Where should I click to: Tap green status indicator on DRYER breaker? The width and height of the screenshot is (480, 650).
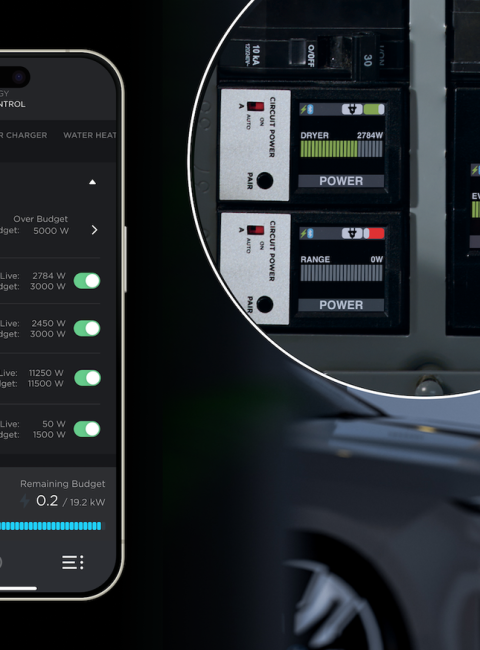pyautogui.click(x=374, y=109)
